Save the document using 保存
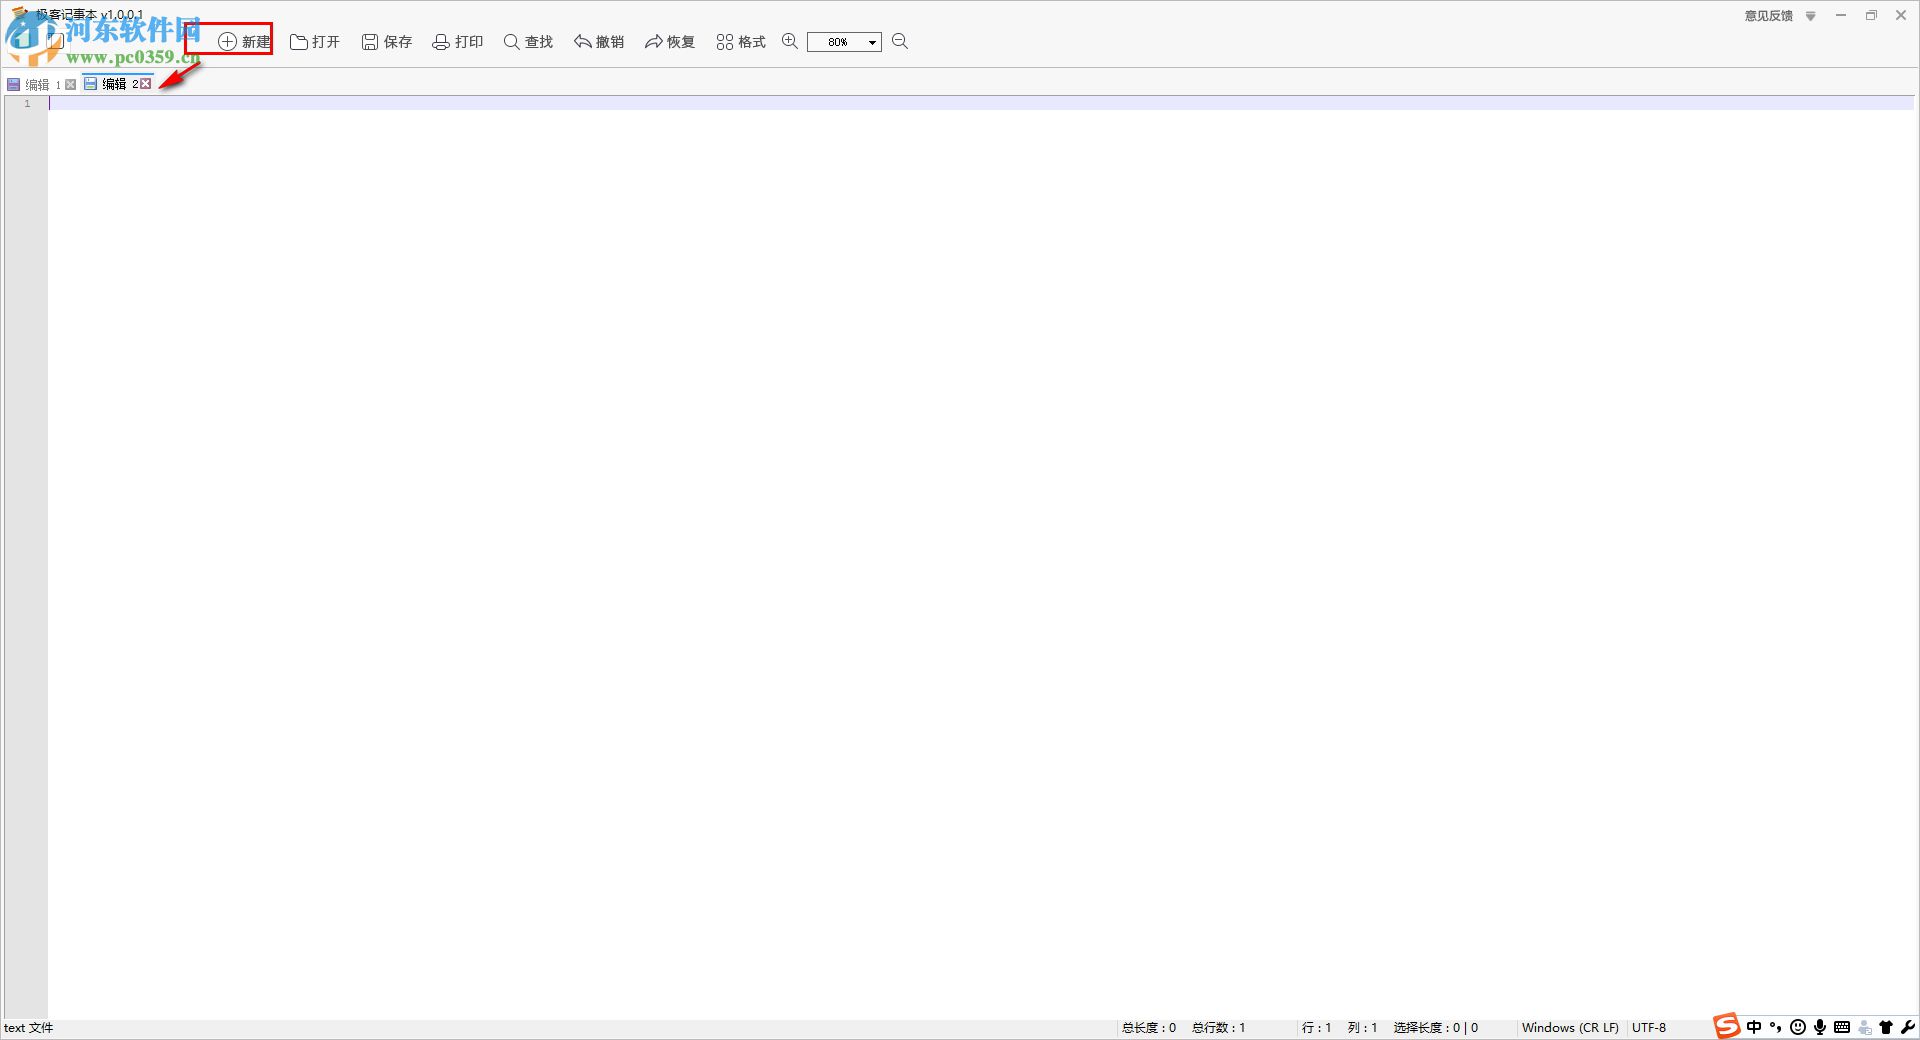This screenshot has height=1040, width=1920. 387,41
